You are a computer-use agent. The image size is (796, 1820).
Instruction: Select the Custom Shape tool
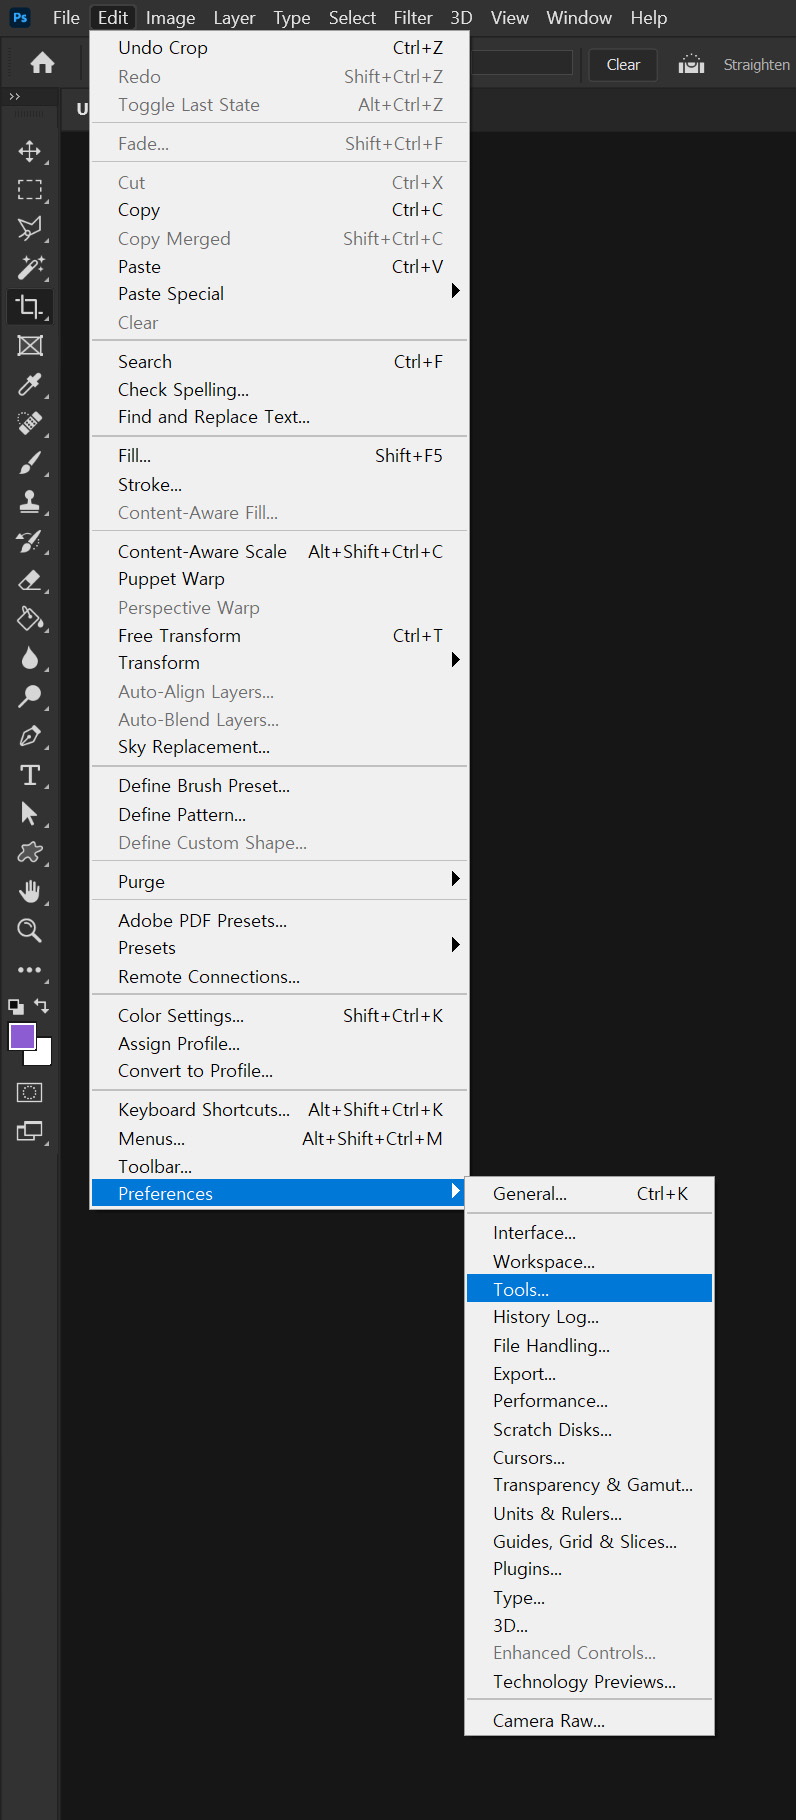(x=30, y=853)
